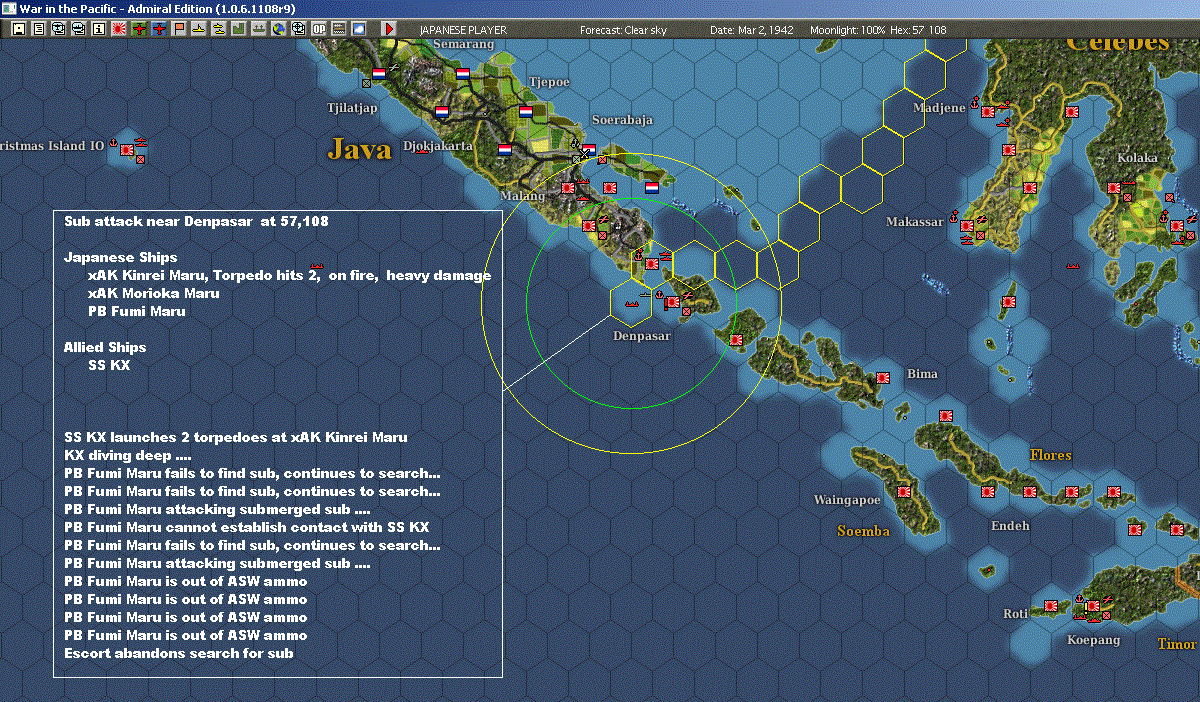Select the red plane on green icon

tap(139, 30)
